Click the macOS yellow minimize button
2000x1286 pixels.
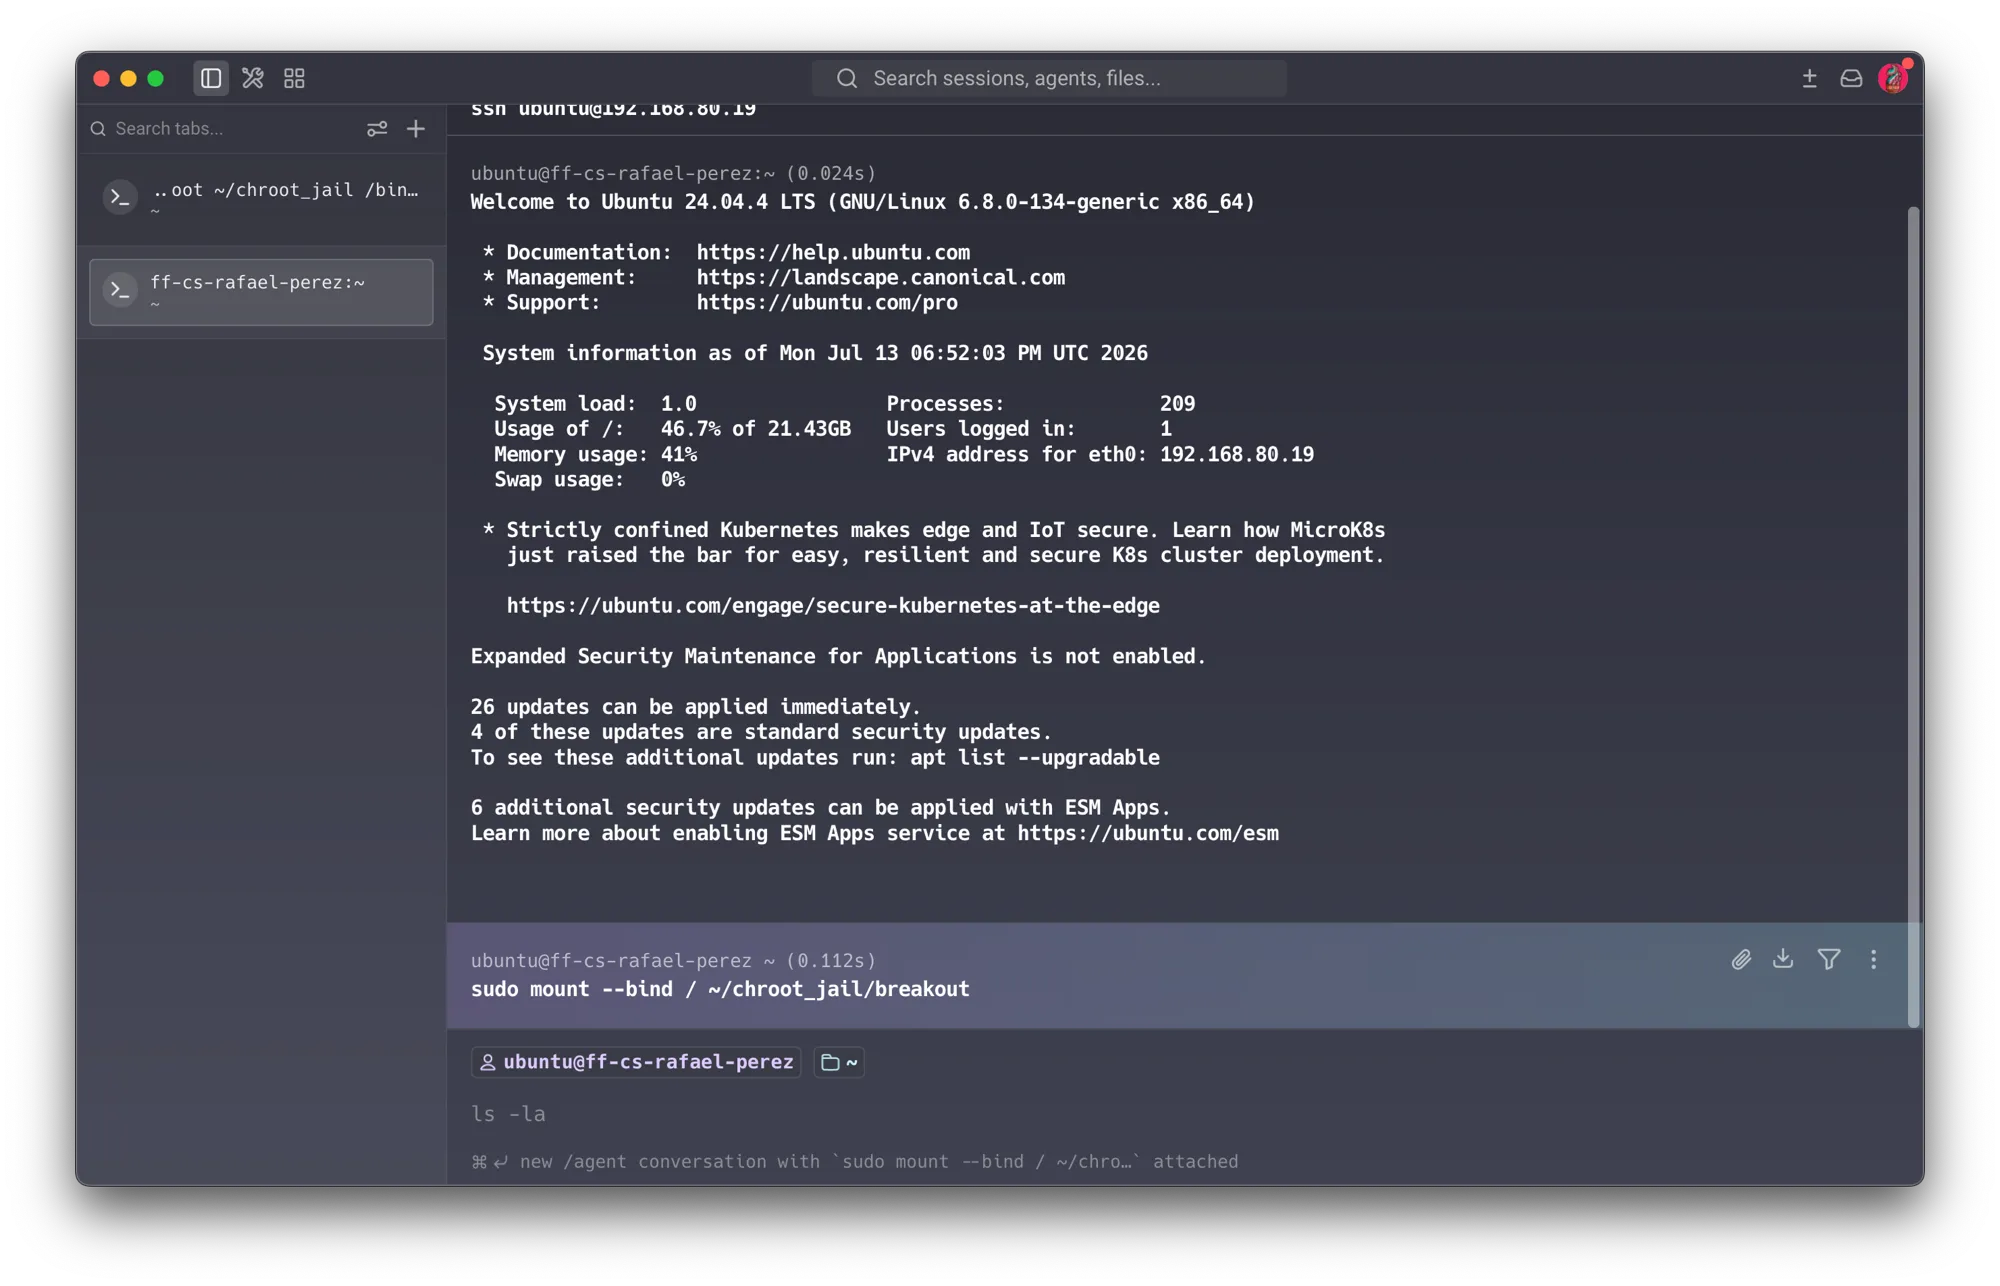(x=128, y=78)
